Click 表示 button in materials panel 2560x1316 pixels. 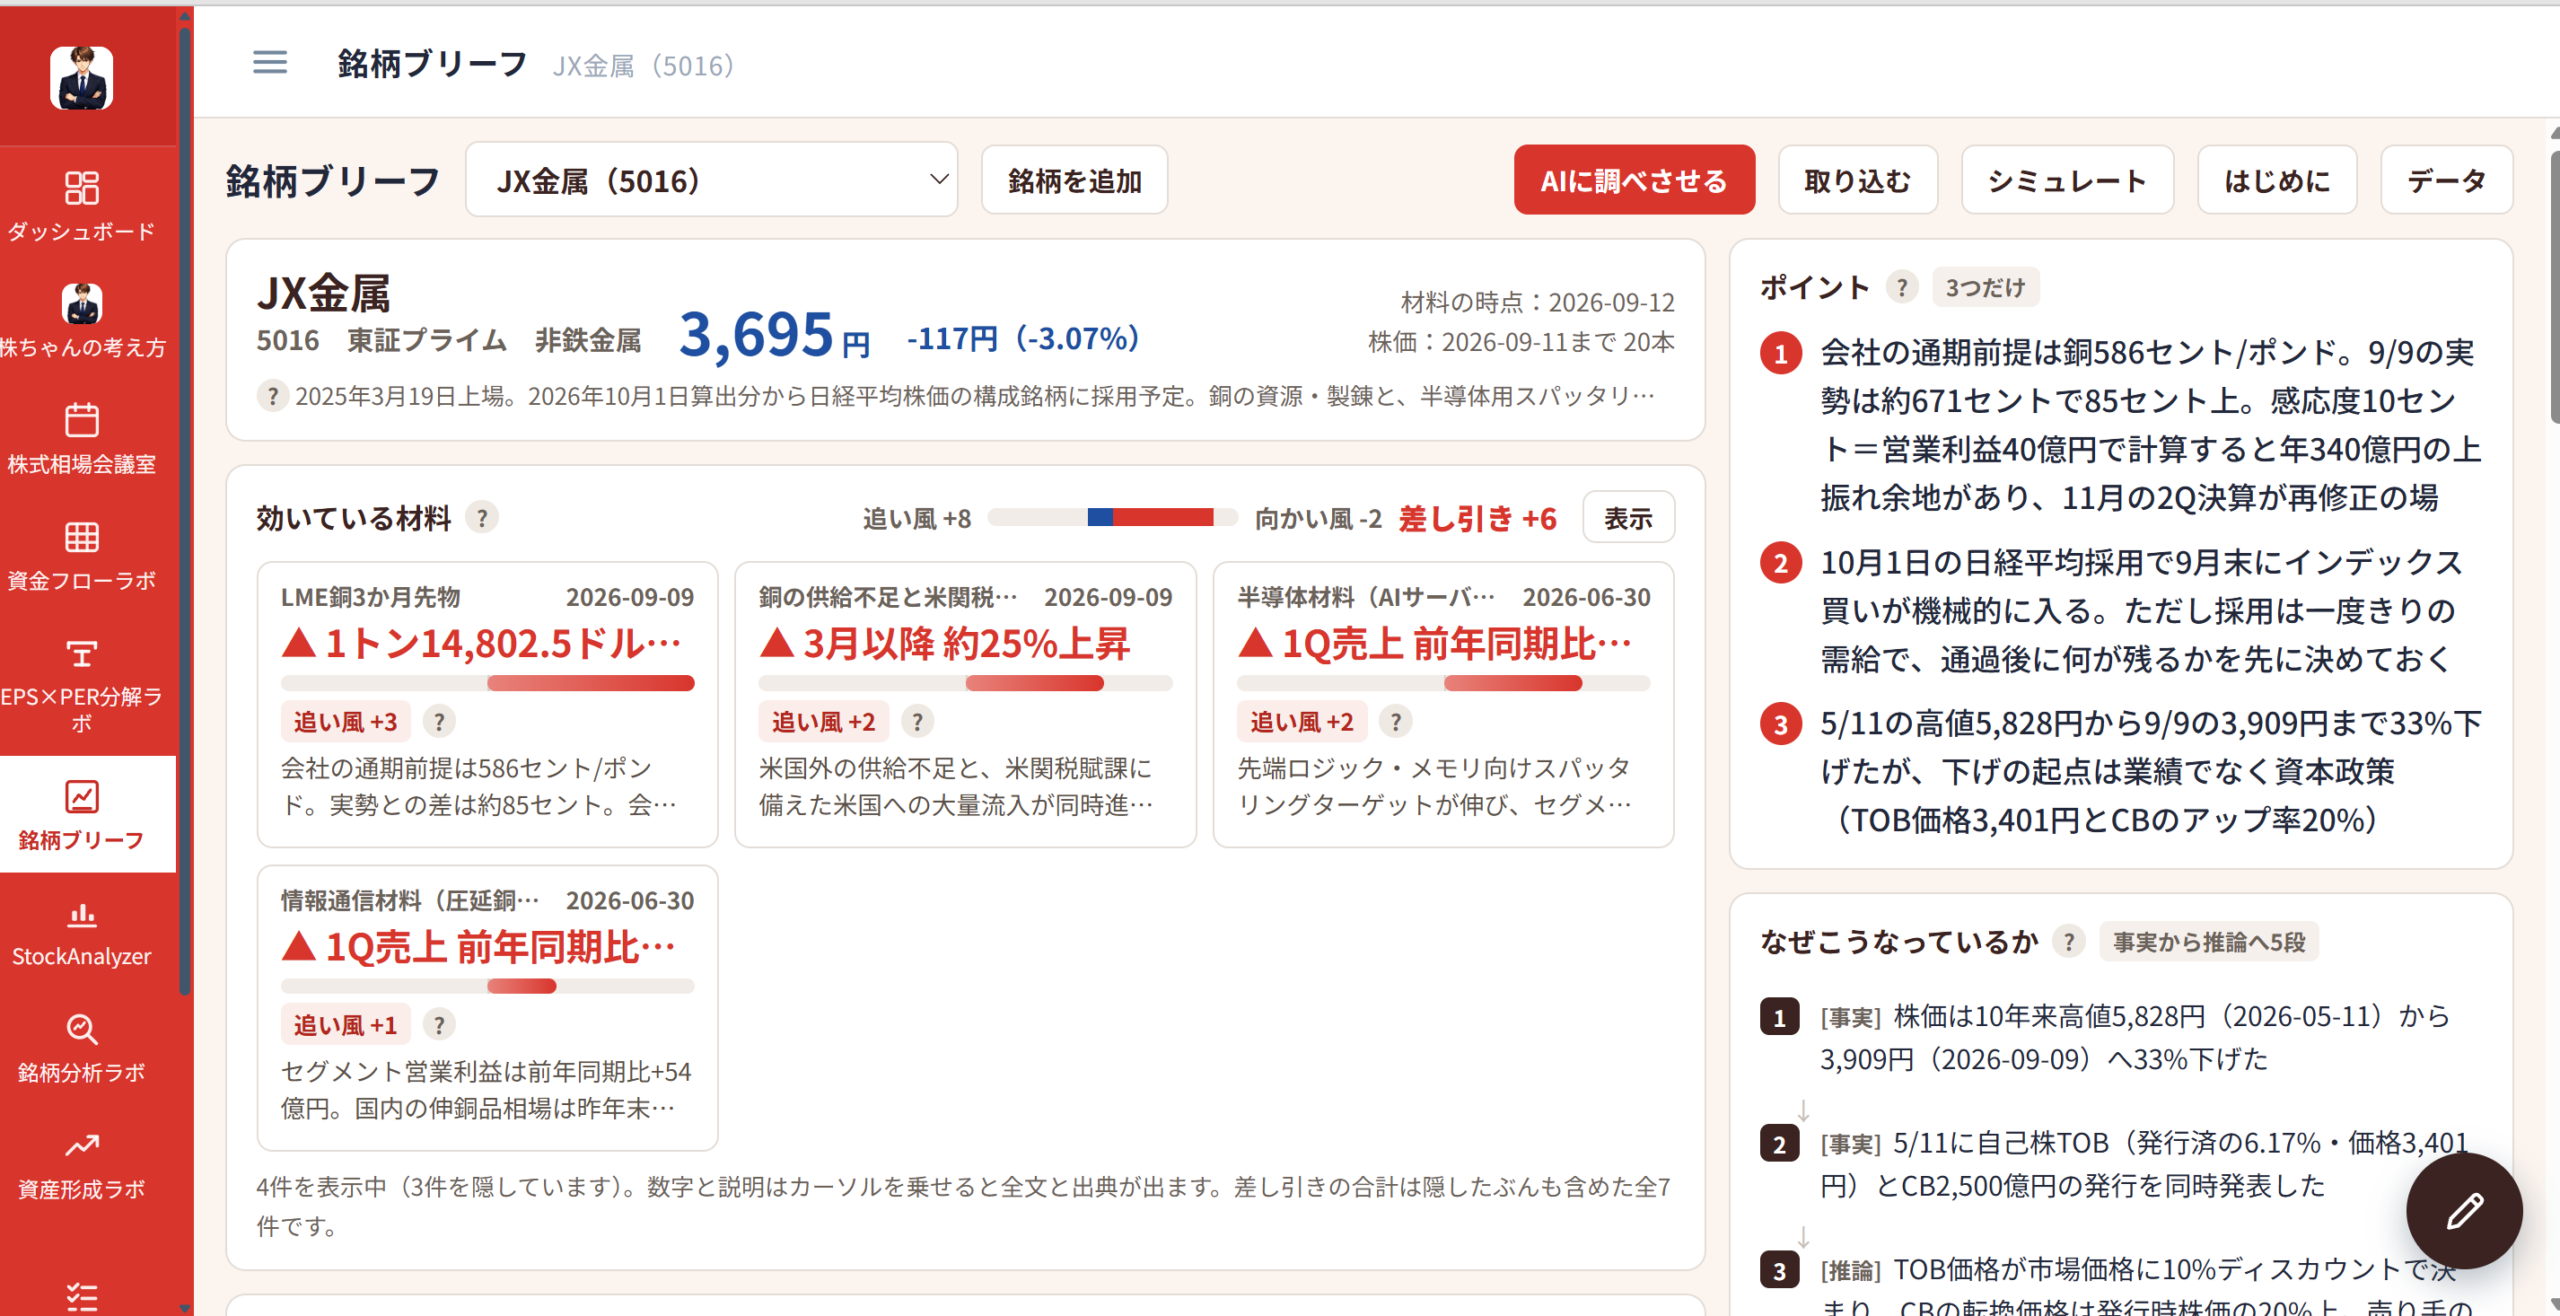(x=1628, y=518)
